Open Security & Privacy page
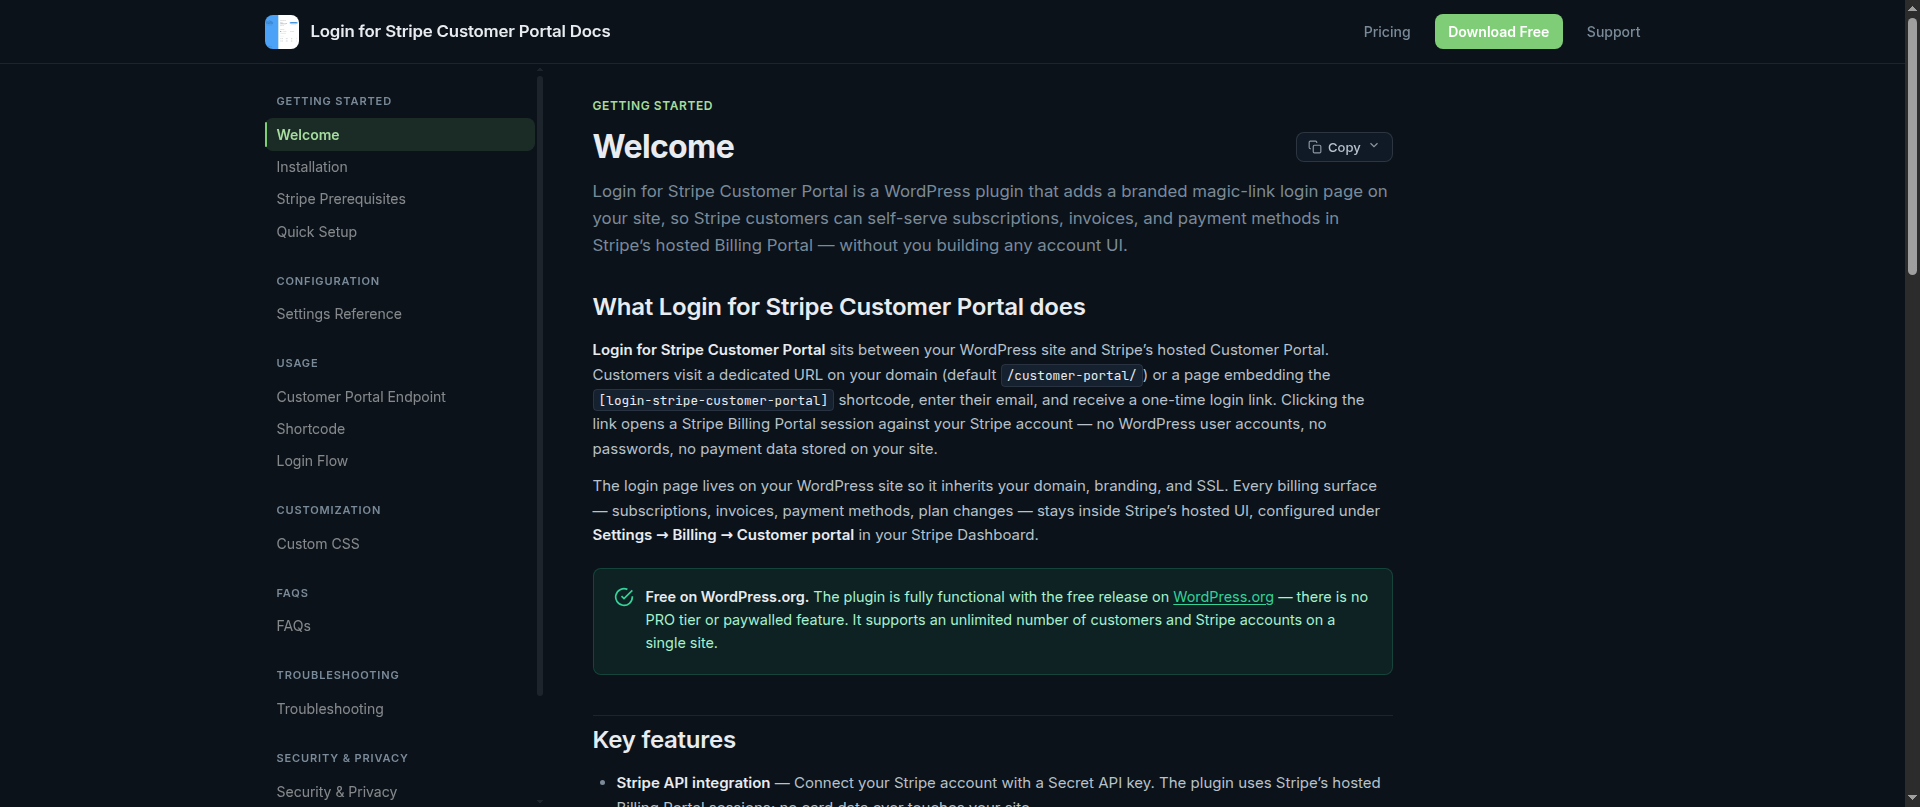Screen dimensions: 1920x807 (x=336, y=792)
